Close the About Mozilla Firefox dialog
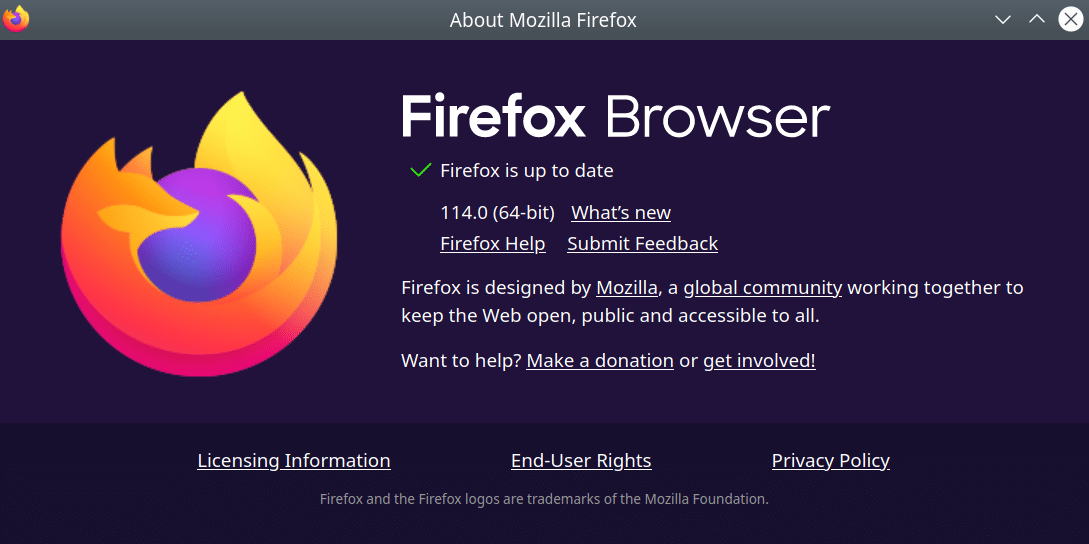Screen dimensions: 1089x544 click(x=1071, y=19)
